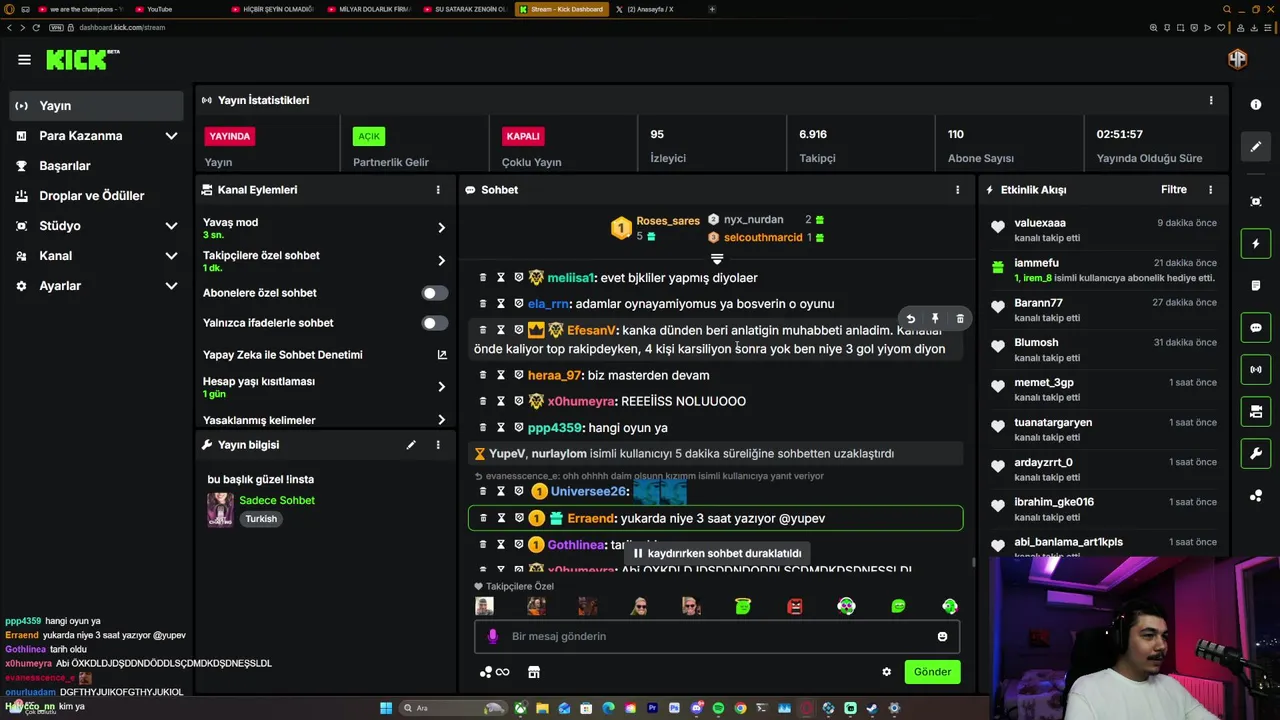Click the pencil edit icon in right sidebar
The width and height of the screenshot is (1280, 720).
pos(1256,147)
